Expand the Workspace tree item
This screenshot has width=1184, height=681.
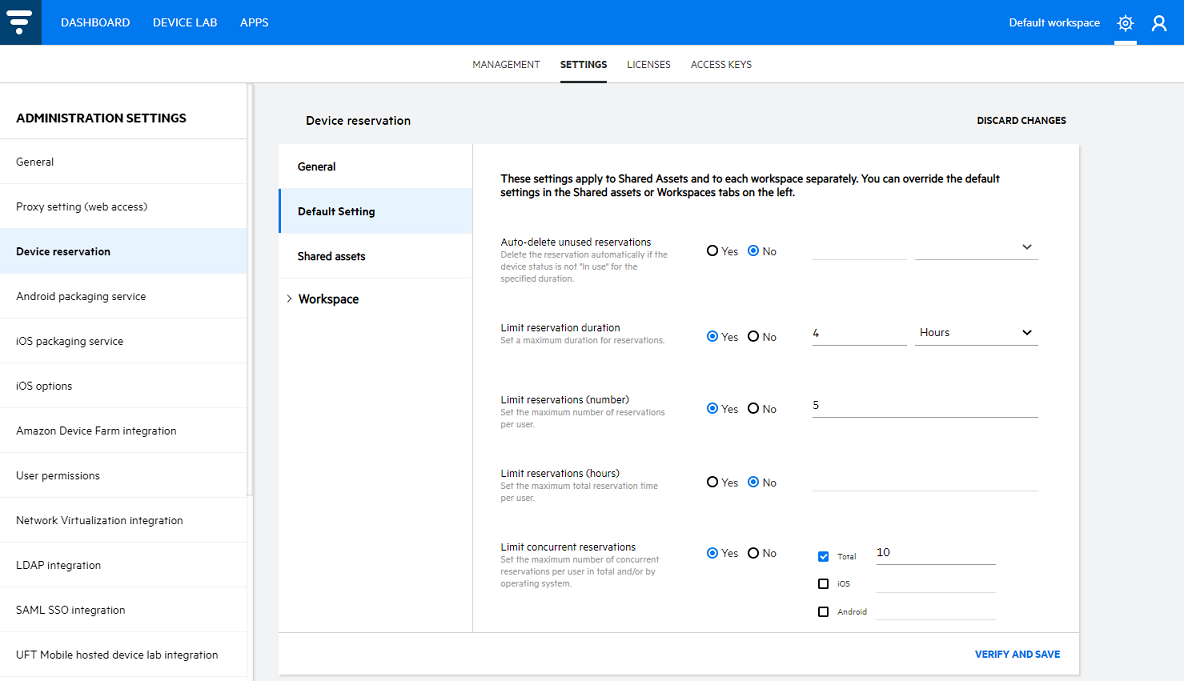(x=290, y=299)
